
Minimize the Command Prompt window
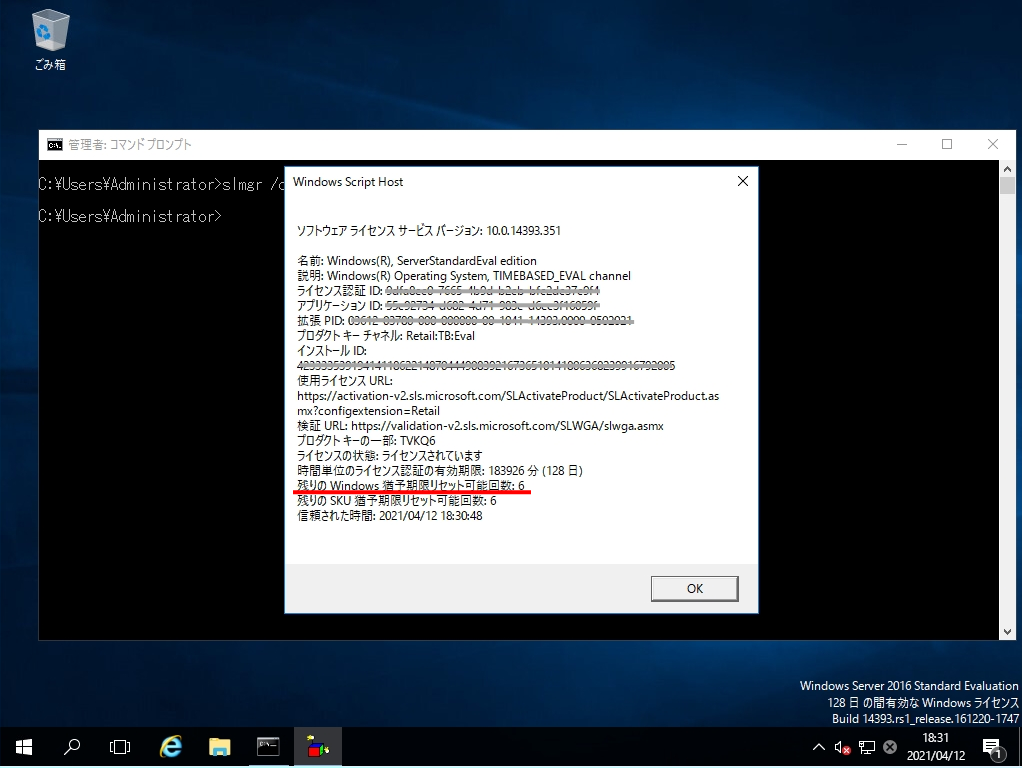902,144
